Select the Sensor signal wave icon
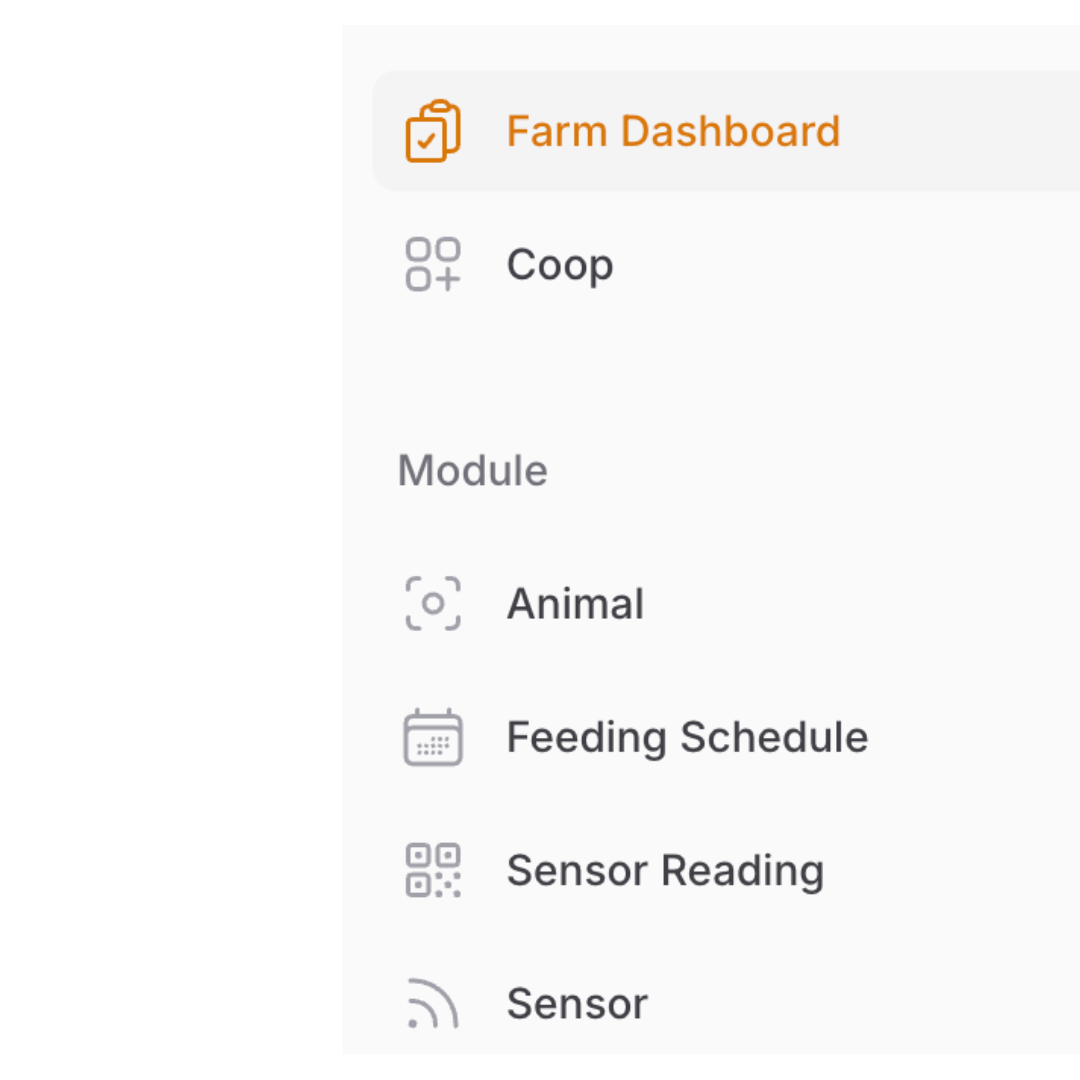 pyautogui.click(x=432, y=1003)
